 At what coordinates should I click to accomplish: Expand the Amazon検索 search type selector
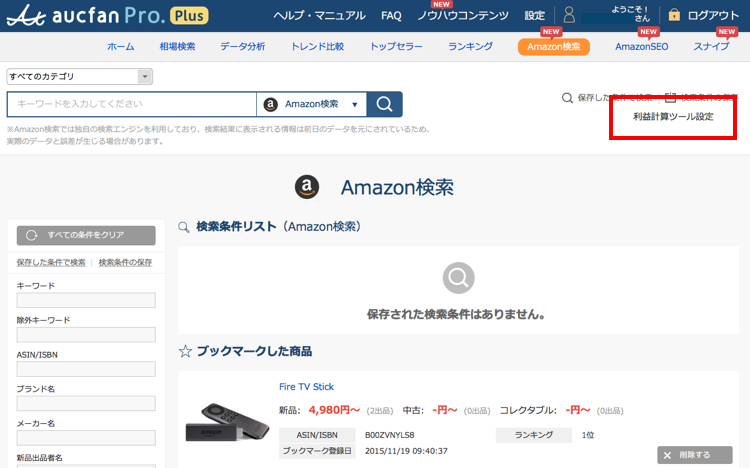[311, 104]
